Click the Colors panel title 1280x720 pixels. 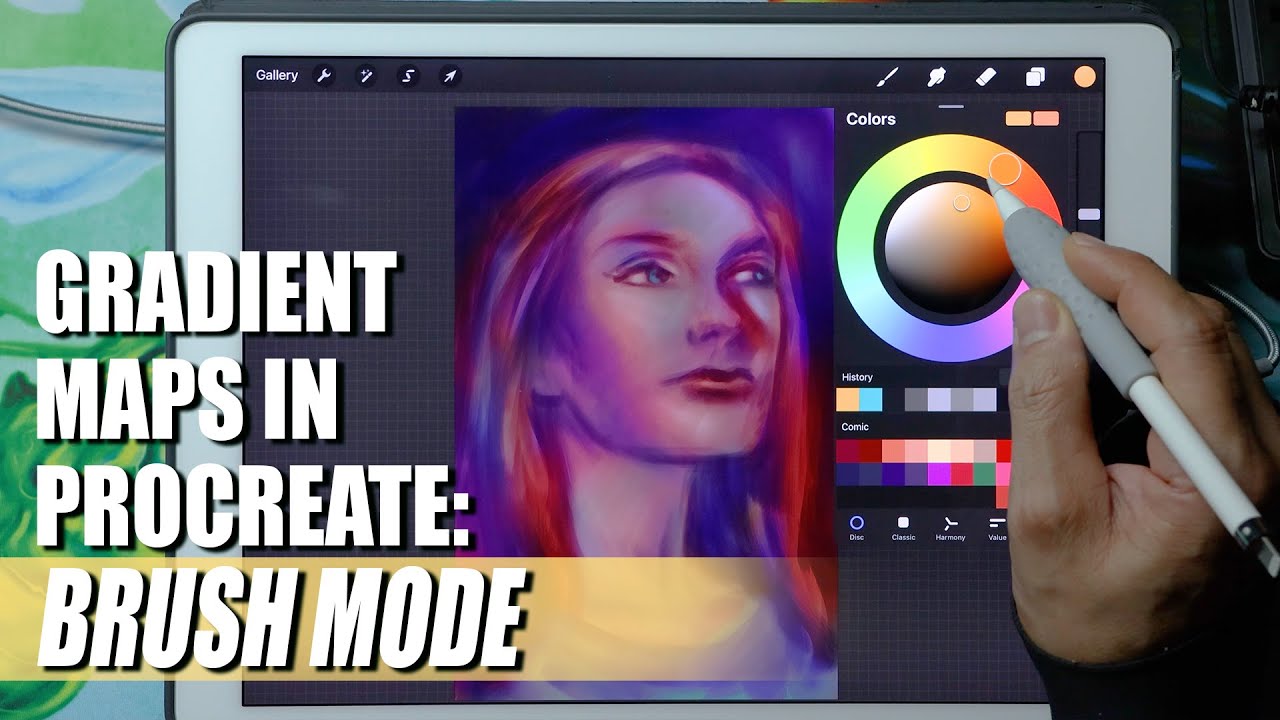coord(871,119)
